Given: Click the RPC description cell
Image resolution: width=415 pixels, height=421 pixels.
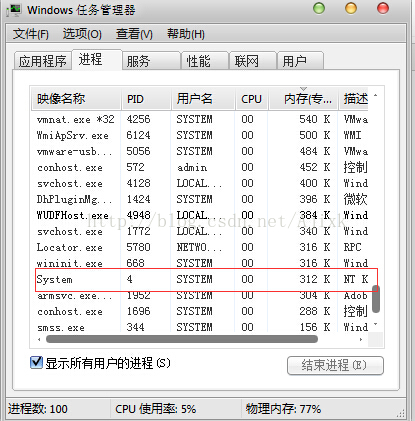Looking at the screenshot, I should click(x=352, y=247).
